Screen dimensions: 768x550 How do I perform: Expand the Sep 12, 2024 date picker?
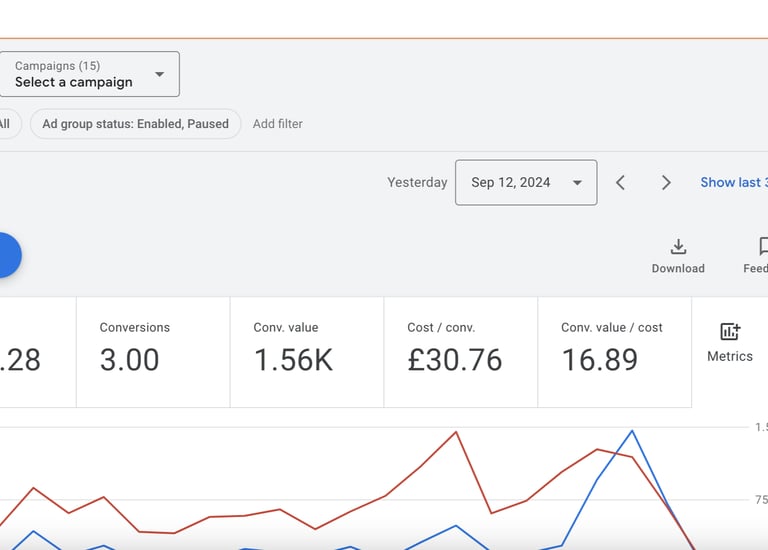(526, 183)
